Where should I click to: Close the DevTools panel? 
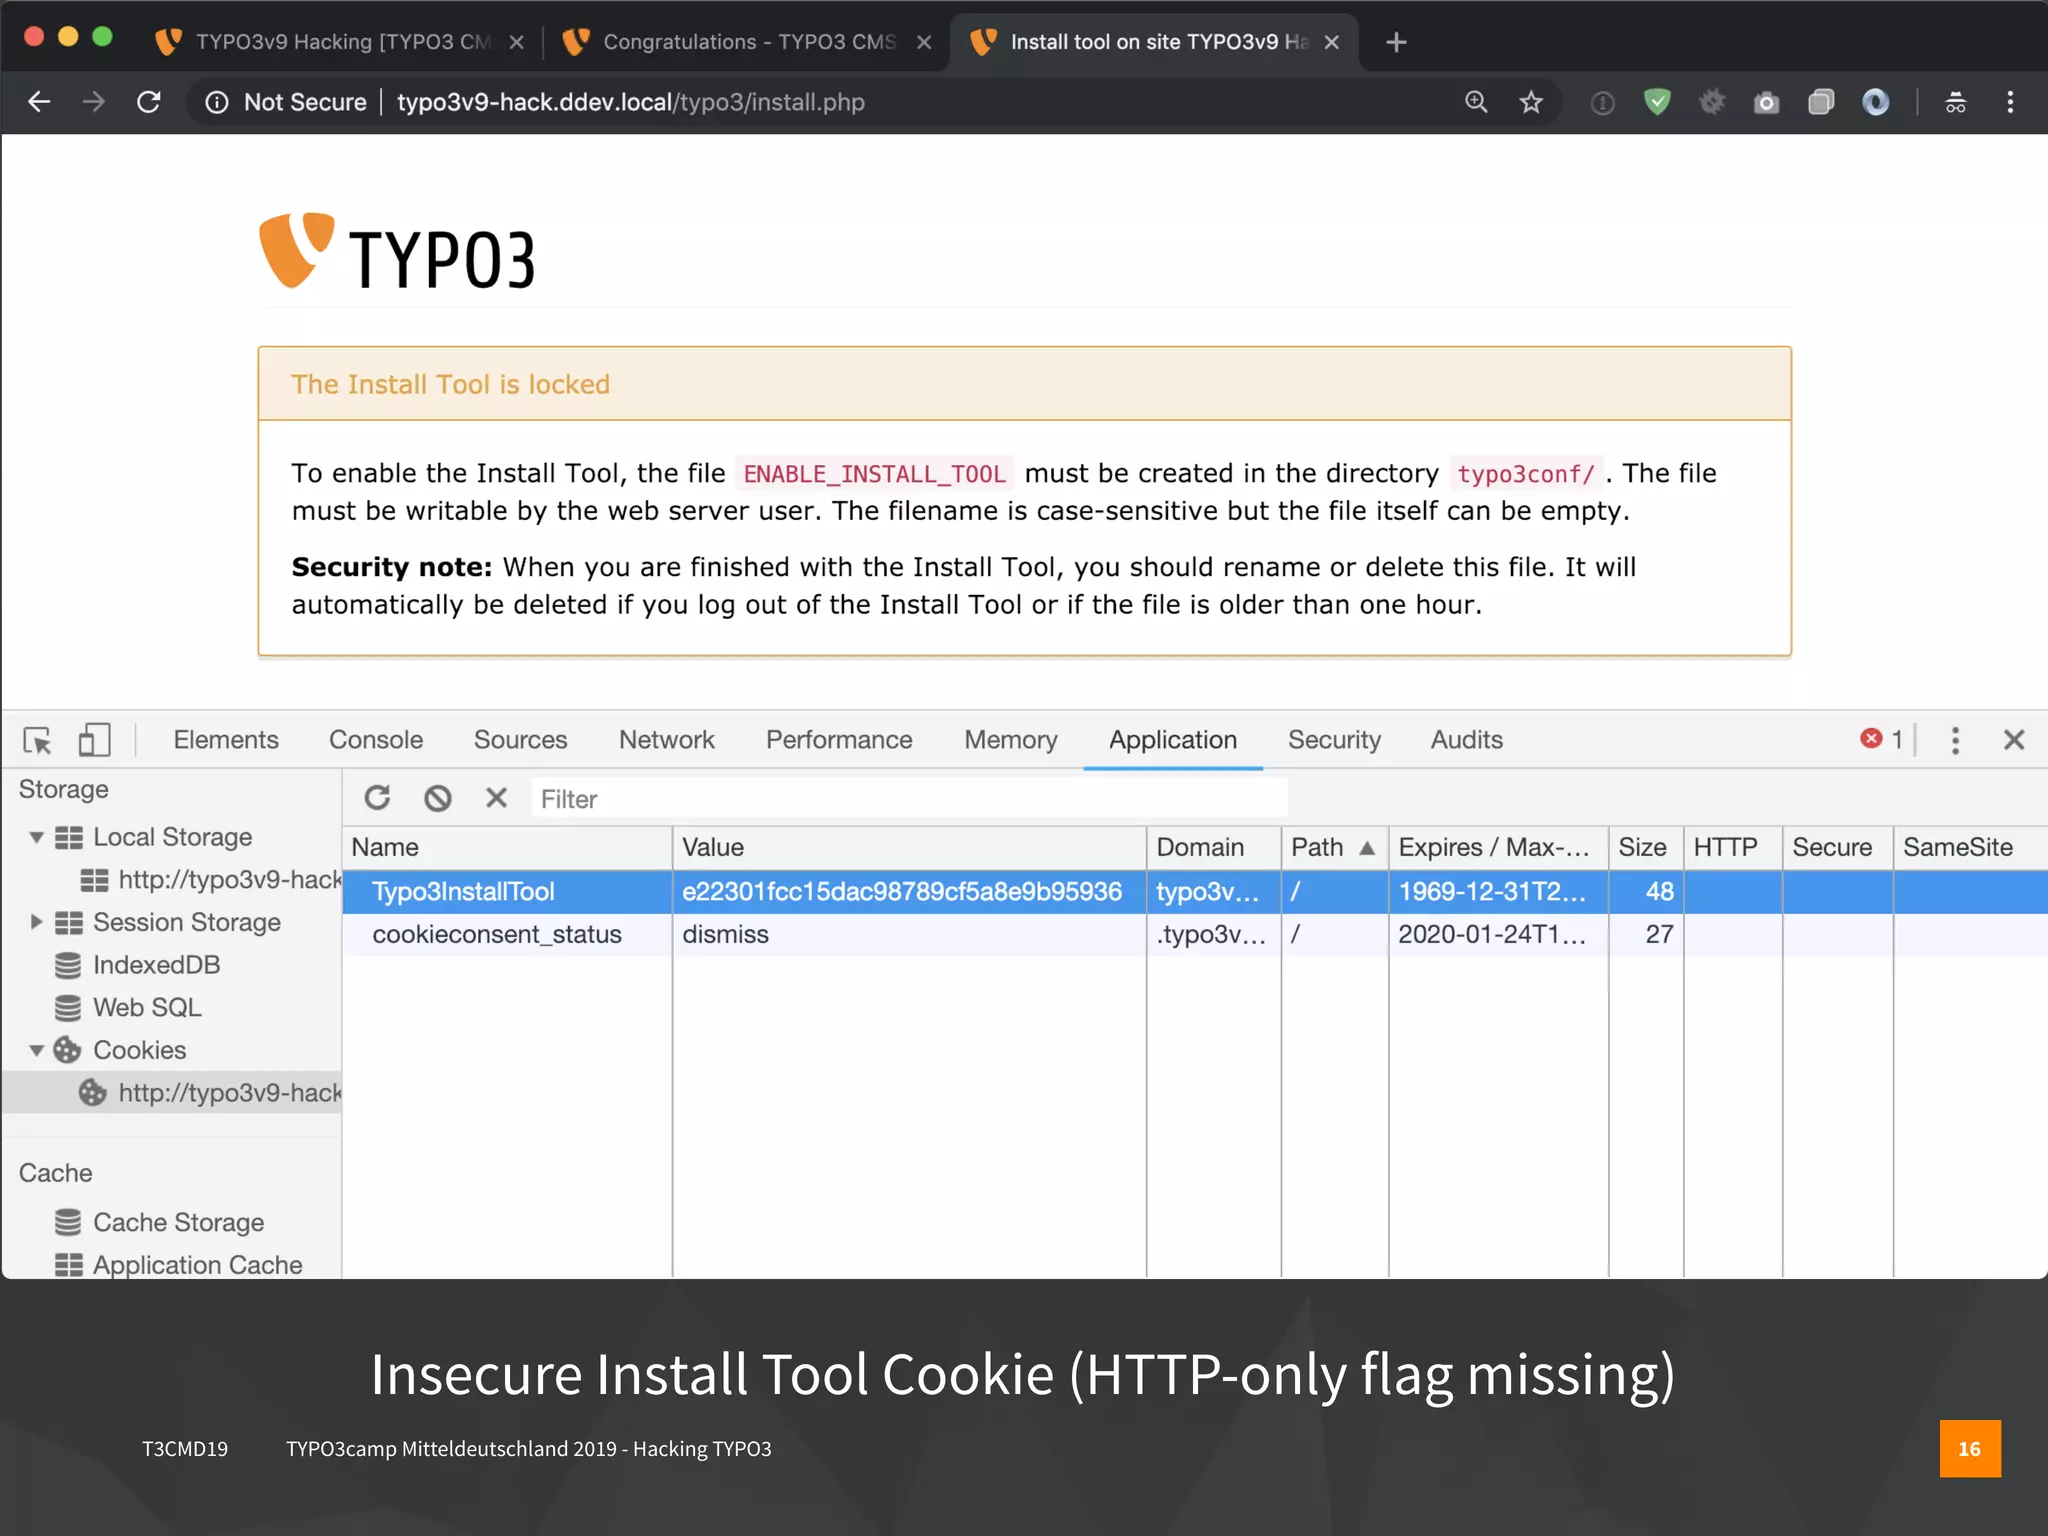pyautogui.click(x=2014, y=740)
